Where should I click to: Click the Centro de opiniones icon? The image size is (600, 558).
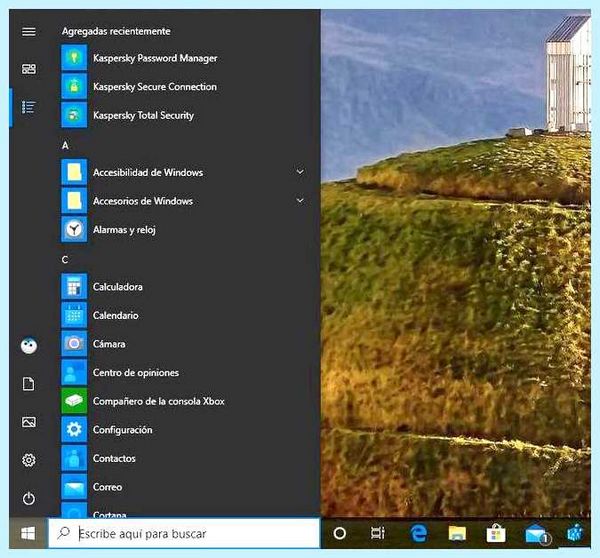coord(74,372)
